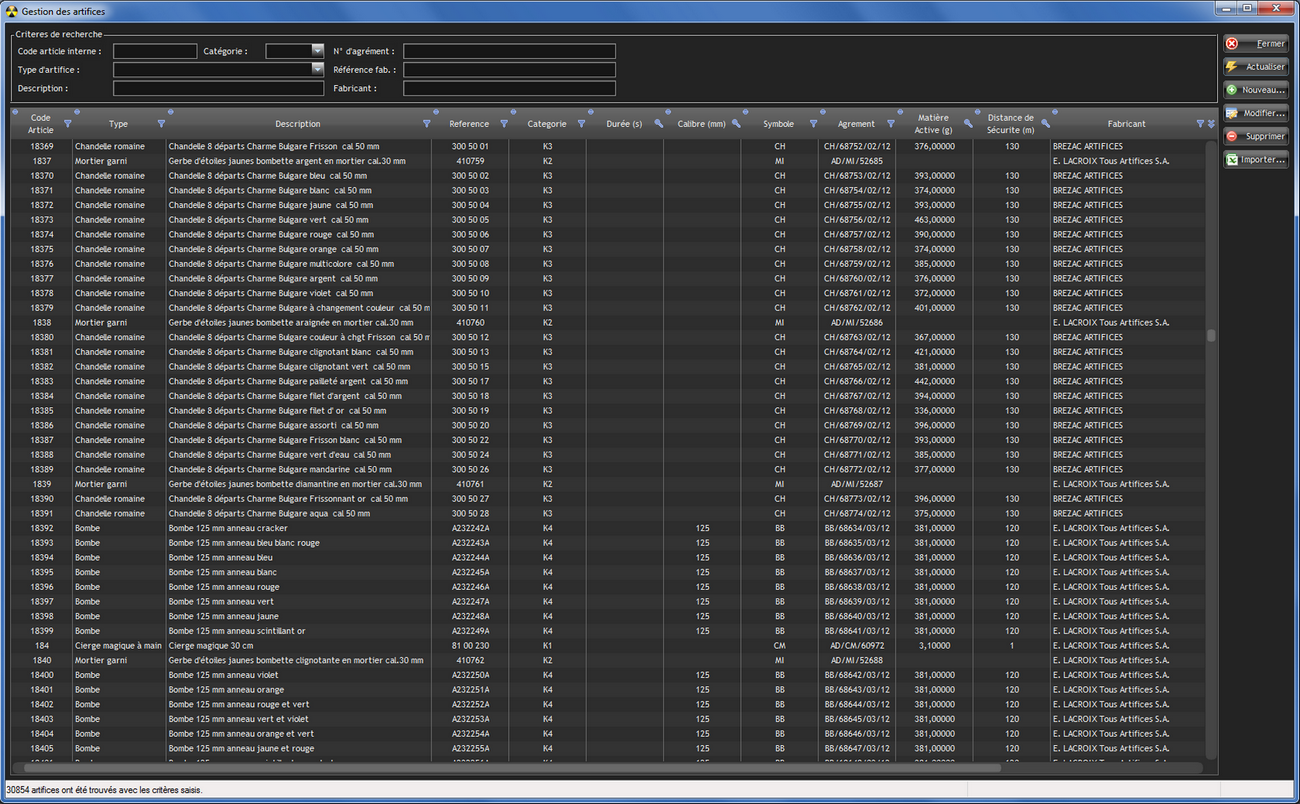Click the Distance de Sécurité search magnifier
The image size is (1300, 804).
(1045, 124)
